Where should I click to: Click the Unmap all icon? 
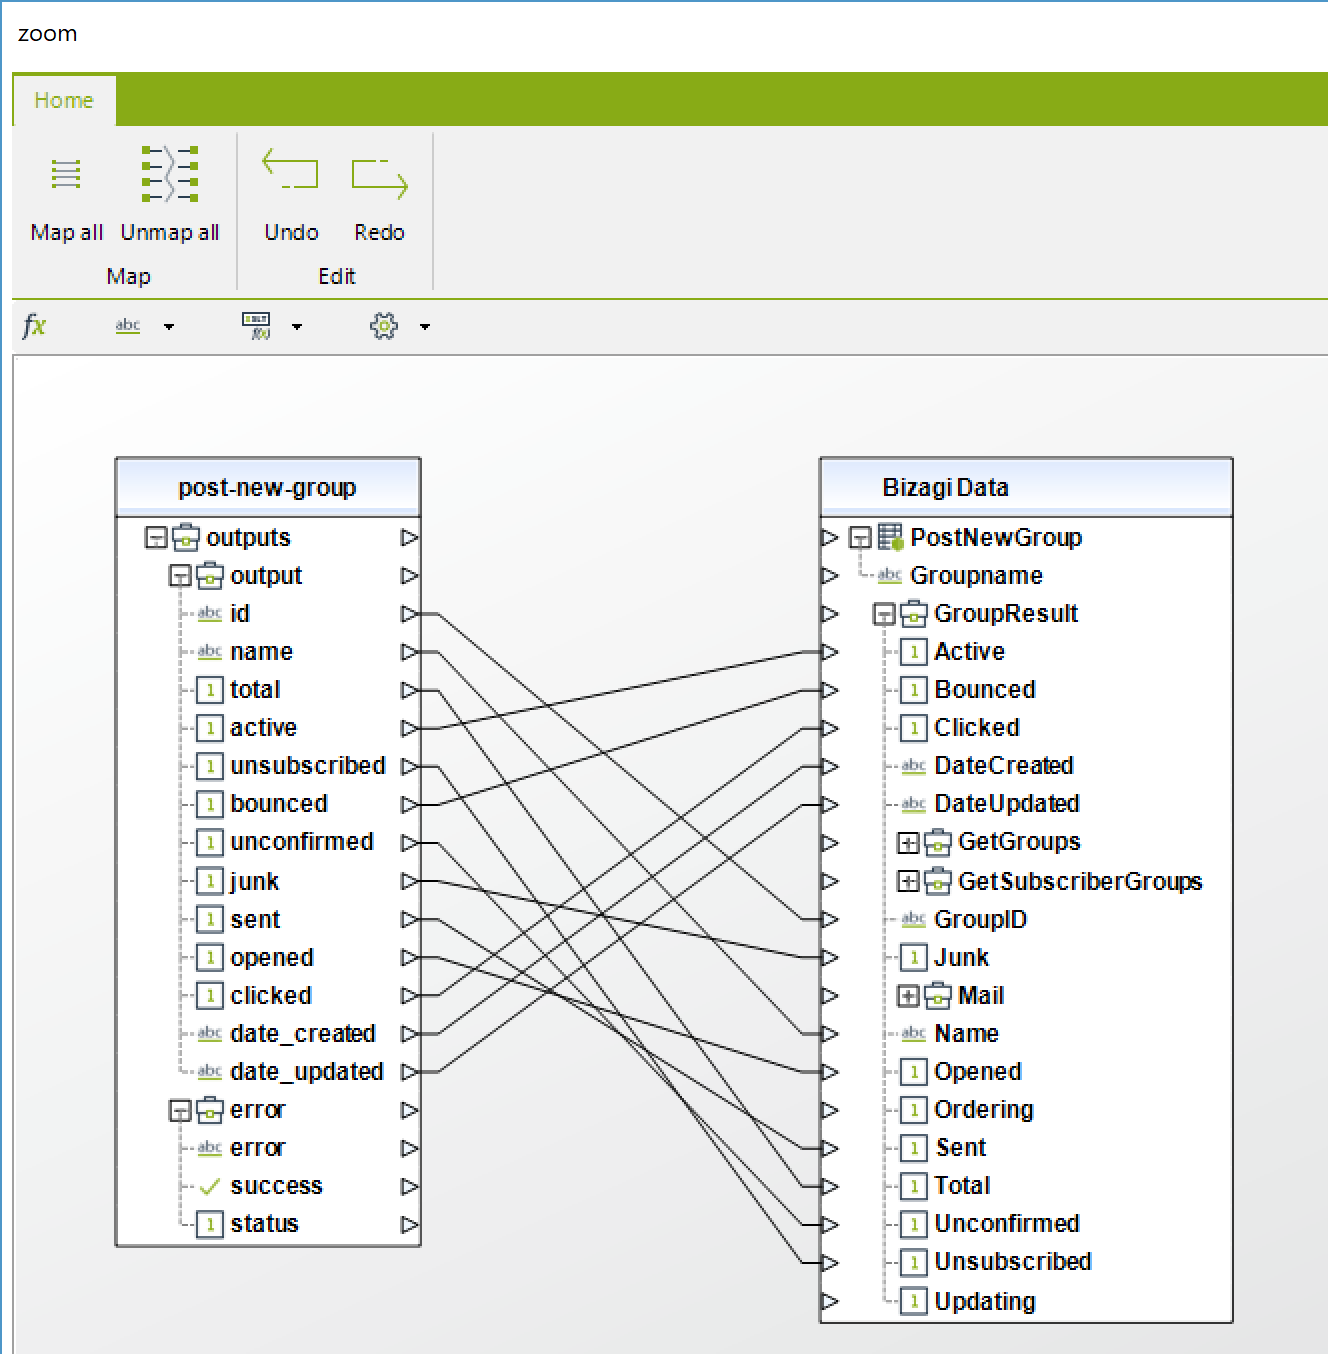[x=169, y=174]
